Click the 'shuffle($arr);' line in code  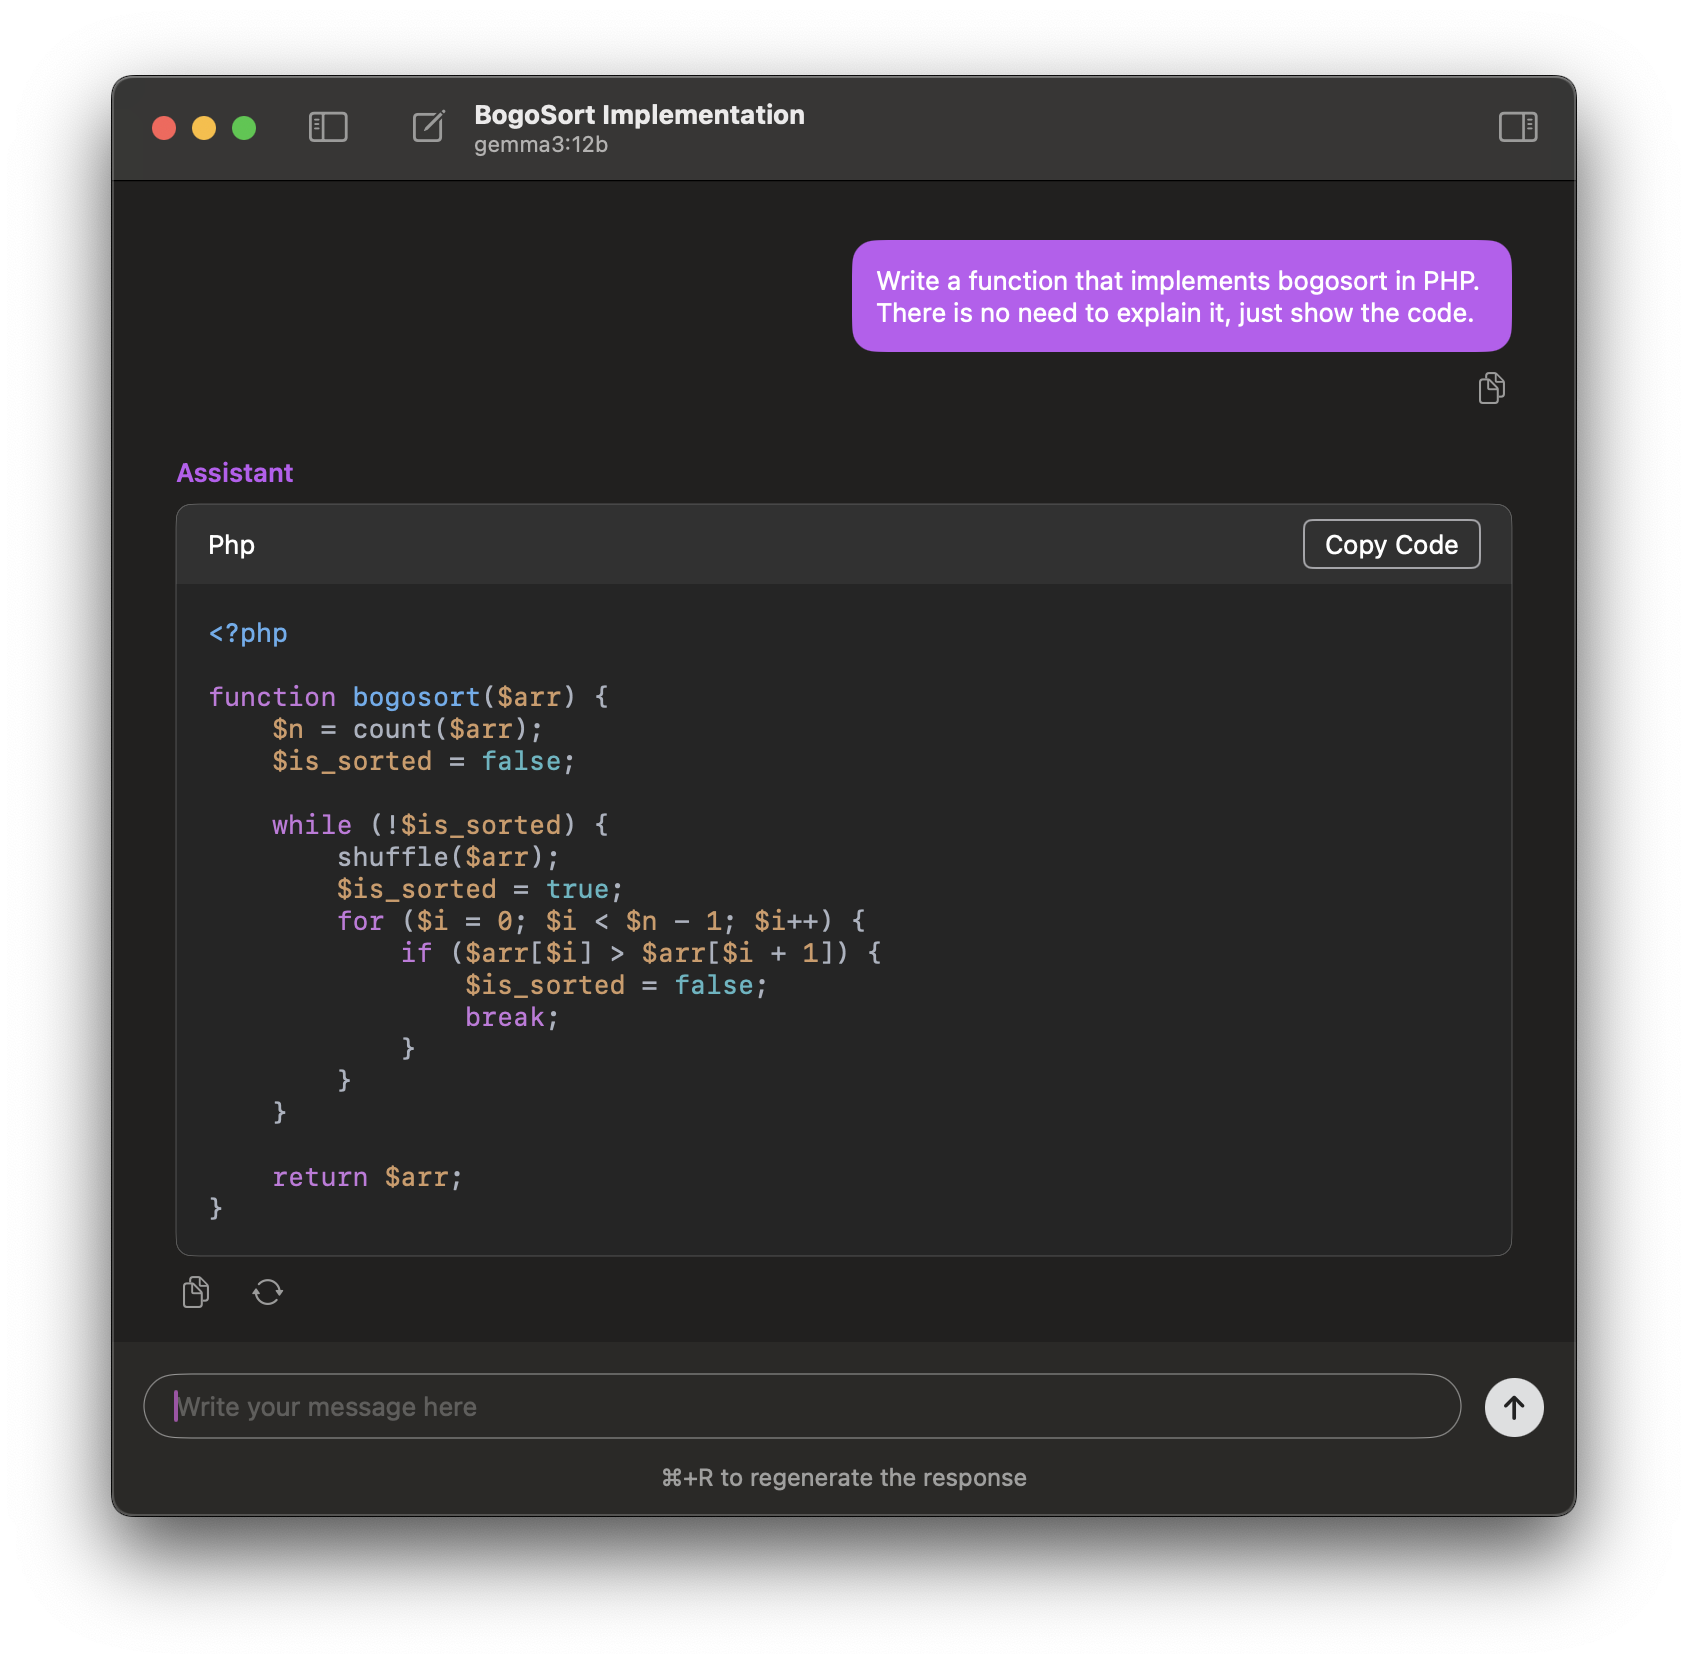(x=447, y=857)
